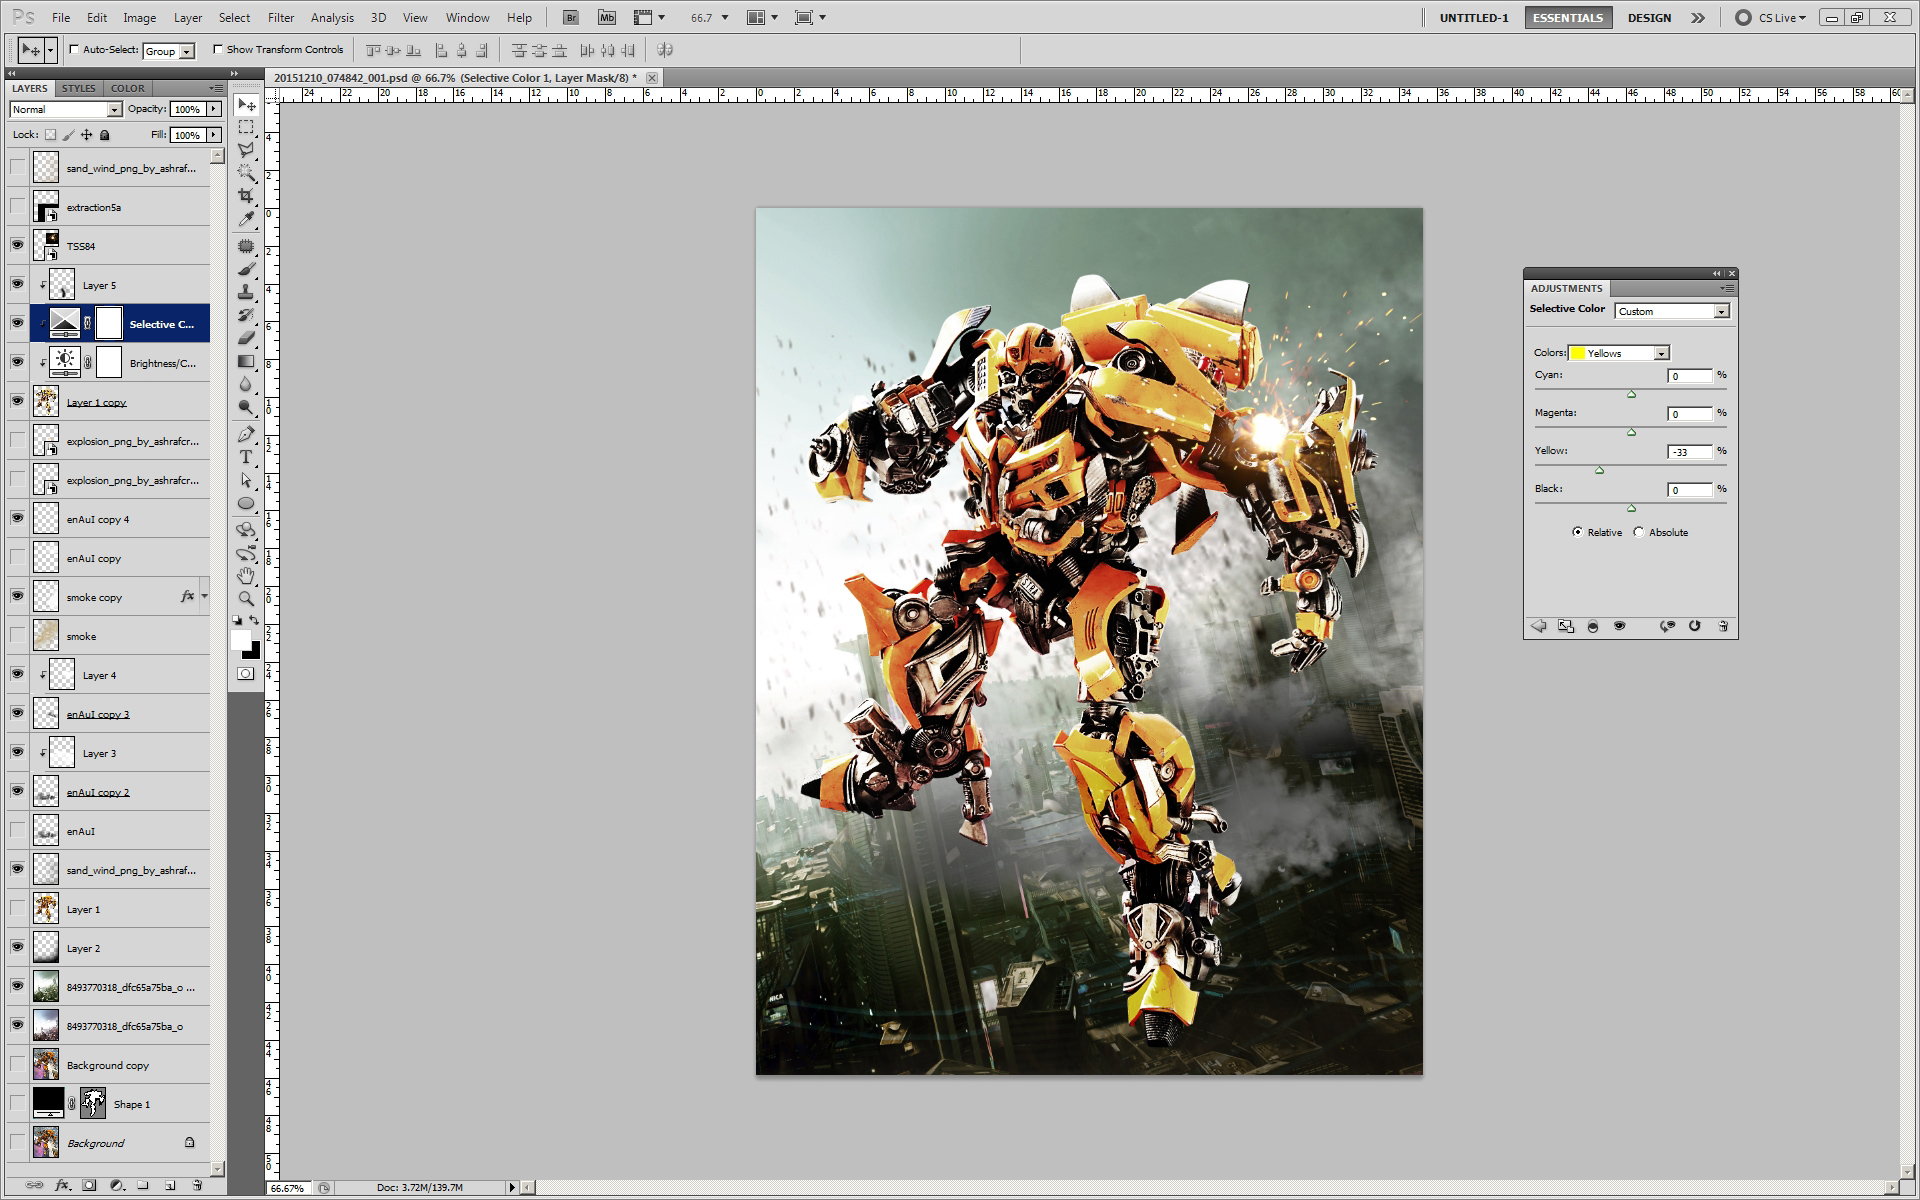This screenshot has height=1200, width=1920.
Task: Select the Eyedropper tool
Action: [x=246, y=218]
